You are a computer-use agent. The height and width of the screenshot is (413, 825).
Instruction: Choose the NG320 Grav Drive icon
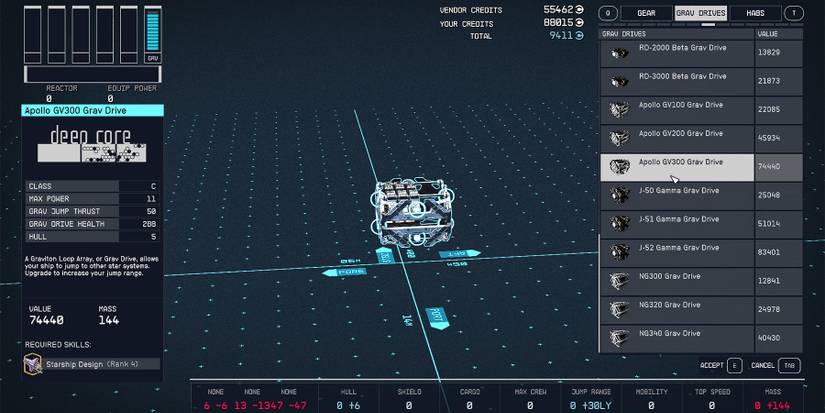pyautogui.click(x=619, y=309)
